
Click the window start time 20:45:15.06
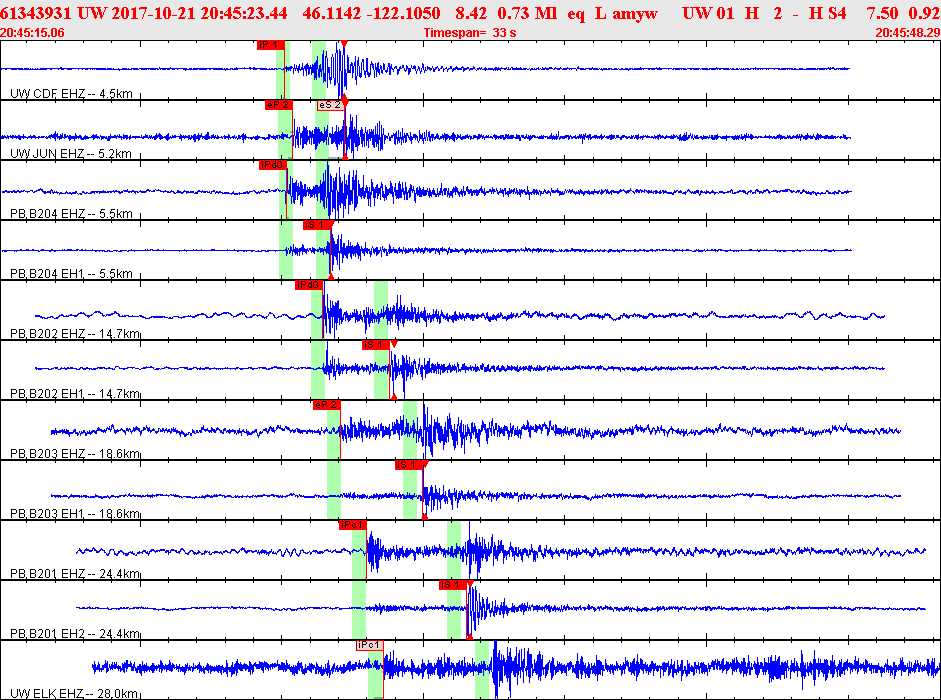click(32, 32)
